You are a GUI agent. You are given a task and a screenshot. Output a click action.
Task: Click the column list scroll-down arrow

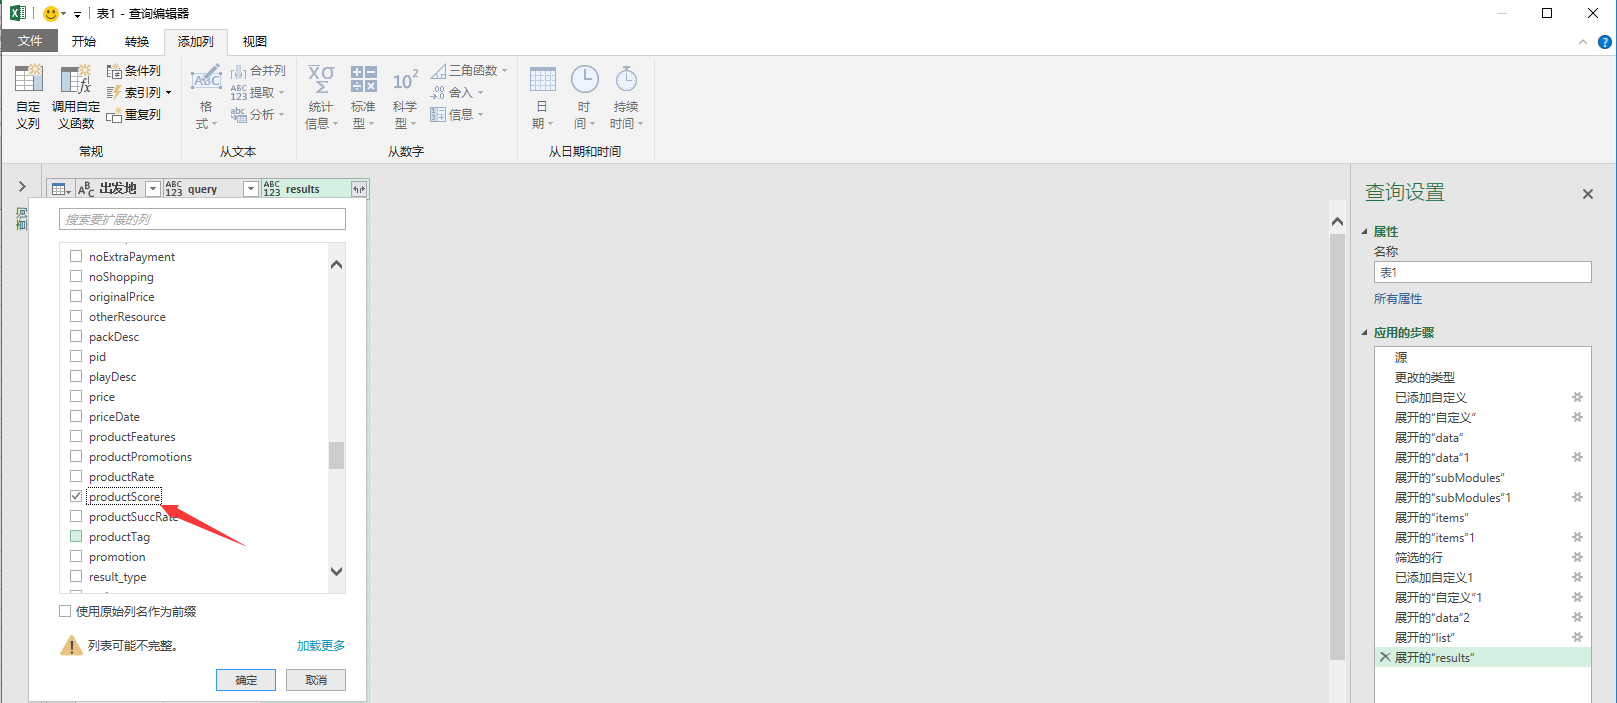[x=336, y=572]
